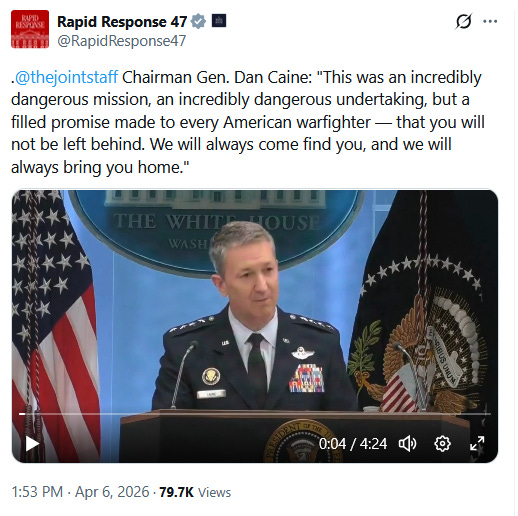Click the 79.7K Views counter
This screenshot has height=516, width=518.
tap(195, 492)
